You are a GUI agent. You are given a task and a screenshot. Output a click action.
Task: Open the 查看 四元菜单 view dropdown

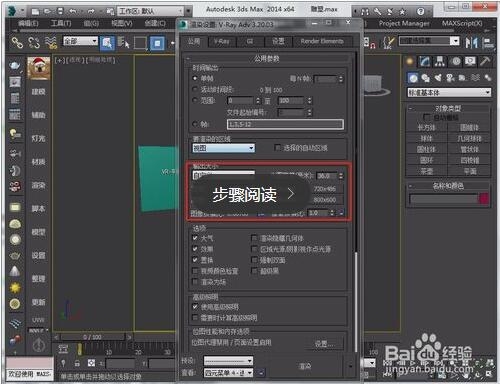(228, 373)
